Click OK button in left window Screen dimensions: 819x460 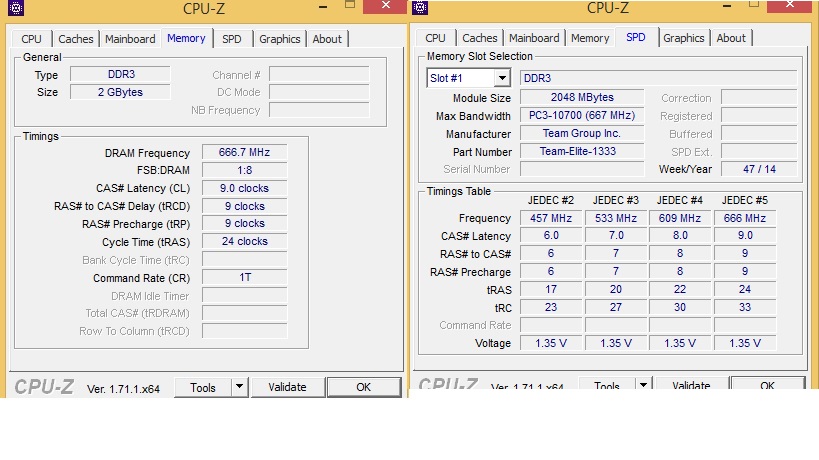(364, 387)
